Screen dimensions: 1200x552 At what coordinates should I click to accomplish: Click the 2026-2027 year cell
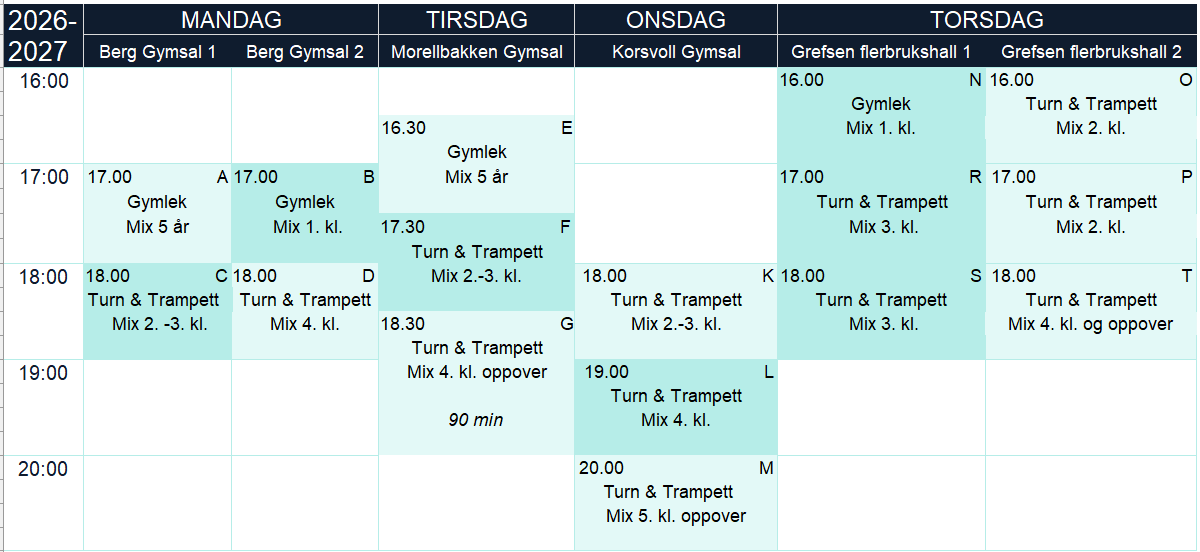[43, 36]
